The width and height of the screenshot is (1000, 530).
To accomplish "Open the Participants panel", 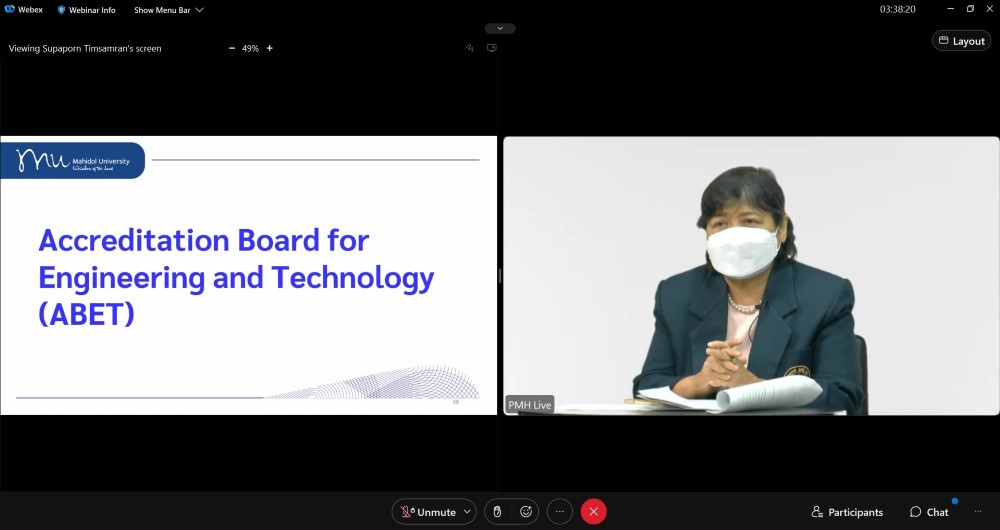I will coord(847,512).
